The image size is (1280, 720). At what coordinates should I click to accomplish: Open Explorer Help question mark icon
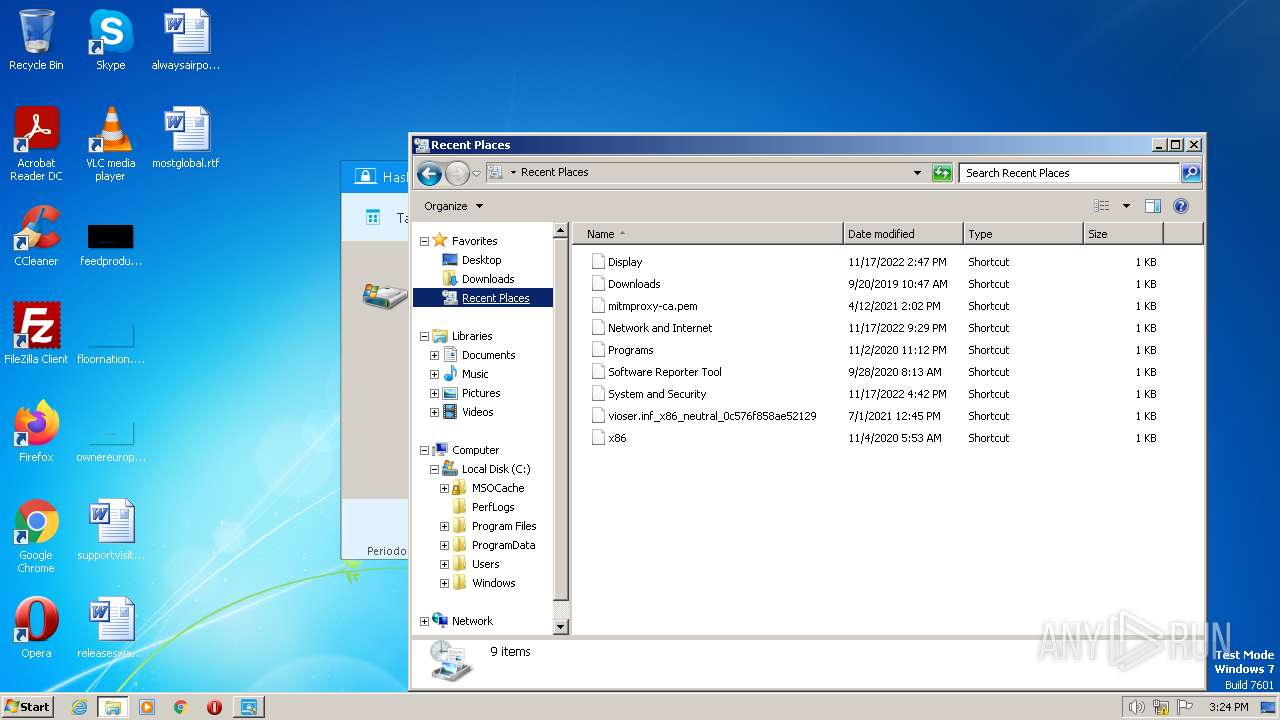pos(1180,206)
